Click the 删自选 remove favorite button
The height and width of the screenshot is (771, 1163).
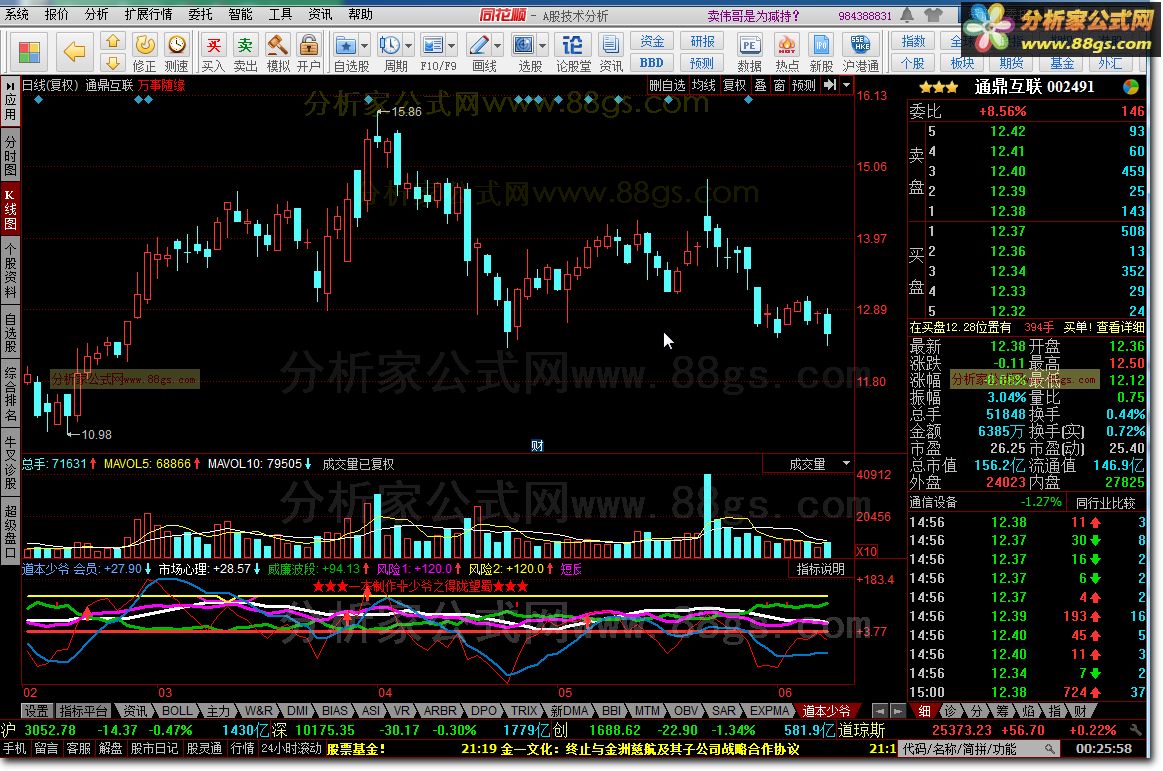tap(667, 85)
